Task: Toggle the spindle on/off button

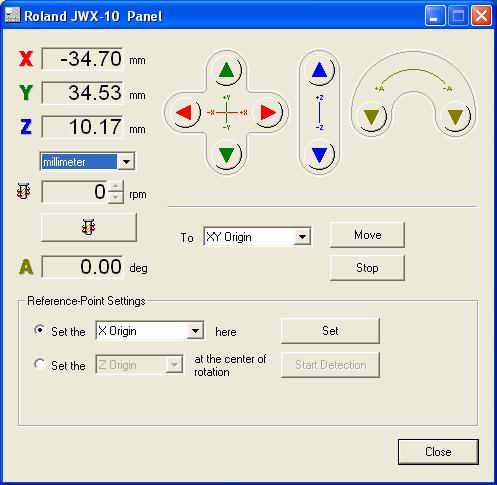Action: (89, 227)
